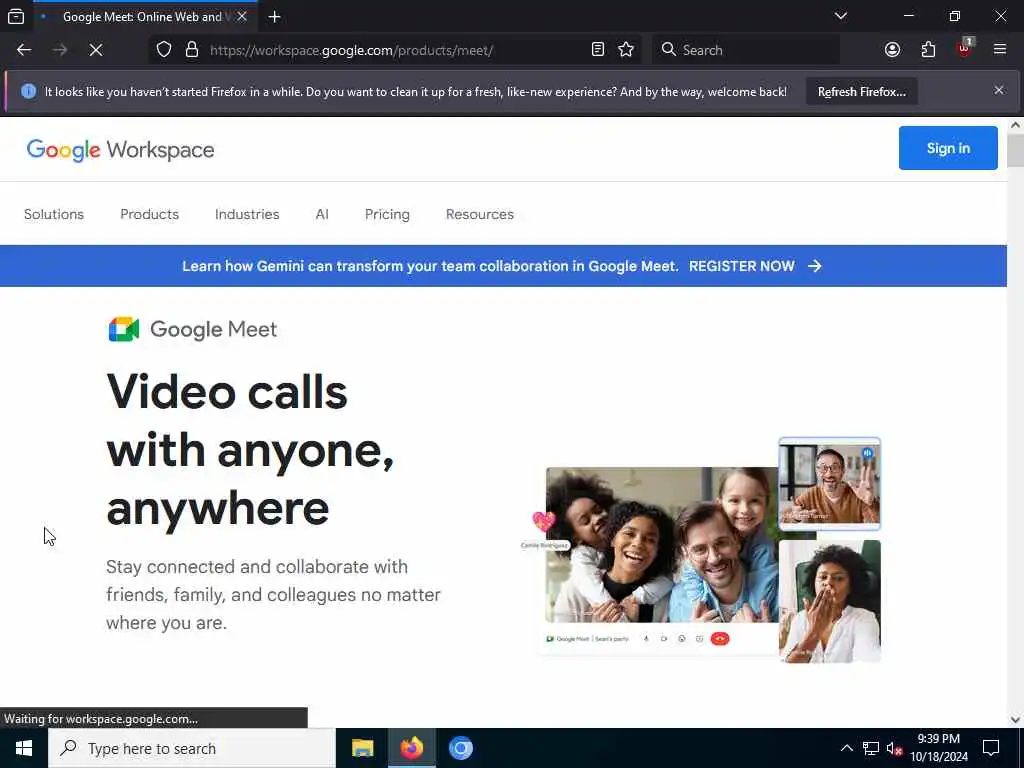Click the Video calls with anyone, anywhere heading
Image resolution: width=1024 pixels, height=768 pixels.
coord(250,450)
